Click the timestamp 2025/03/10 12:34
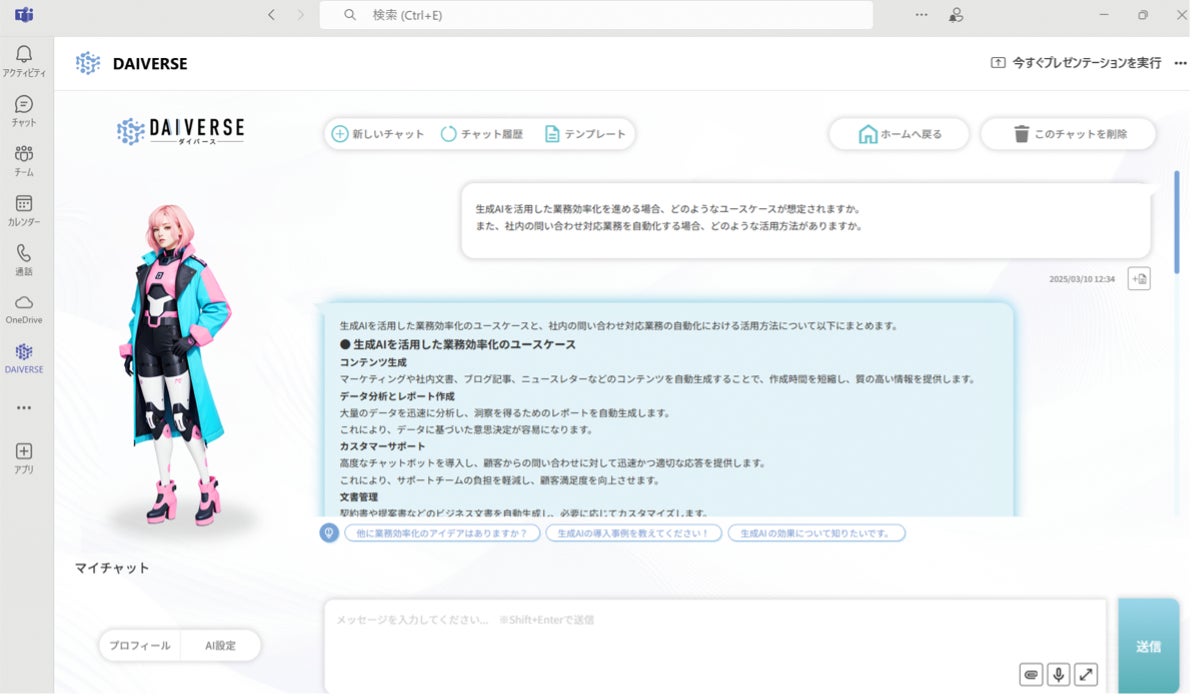 1081,279
